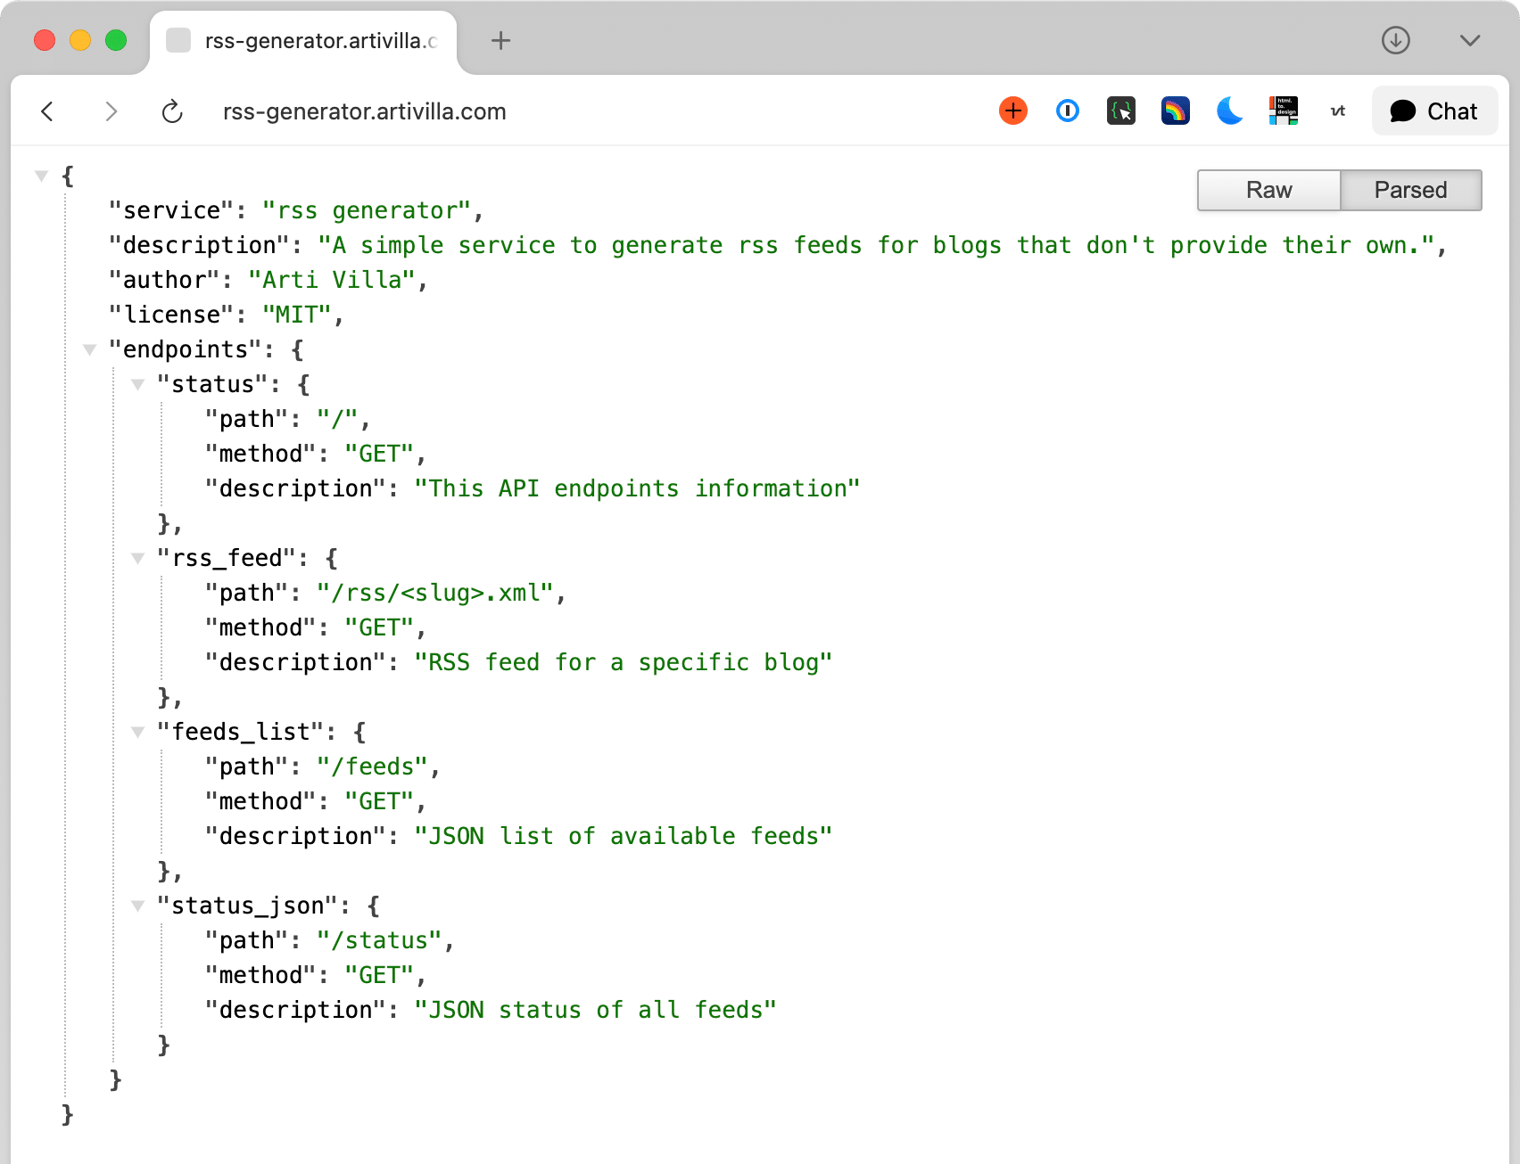Click the "RSS feed for a specific blog" string
1520x1164 pixels.
[624, 663]
